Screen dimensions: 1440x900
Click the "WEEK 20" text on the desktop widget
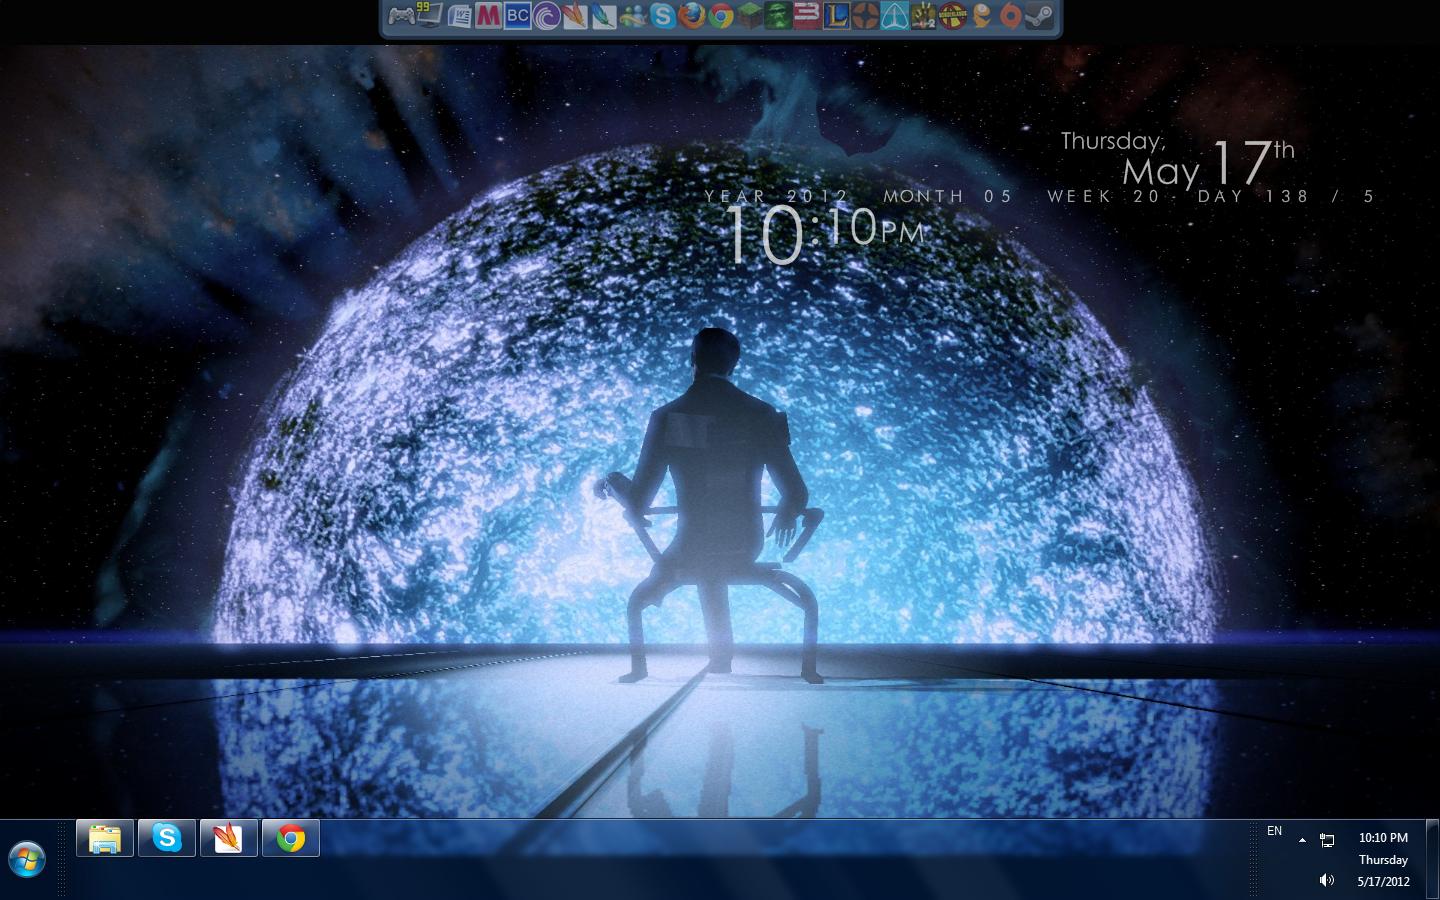[x=1103, y=196]
